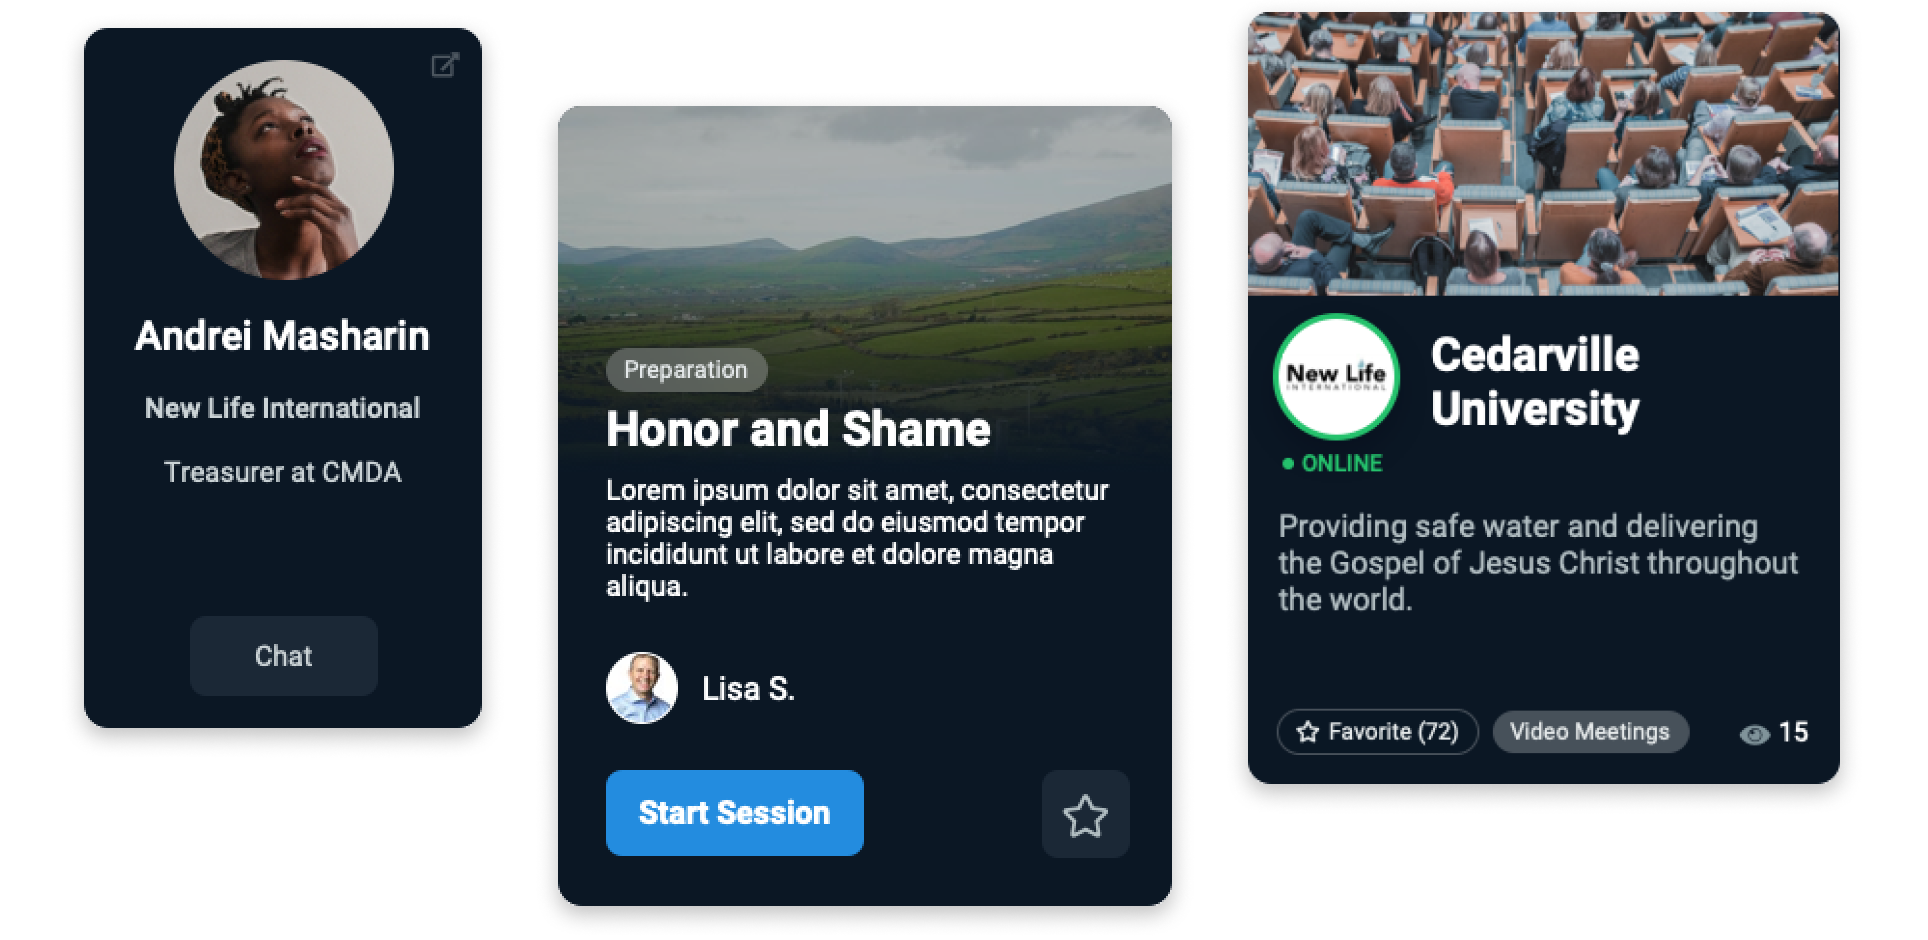Click the star favorite icon button
Screen dimensions: 1928x940
[x=1085, y=814]
